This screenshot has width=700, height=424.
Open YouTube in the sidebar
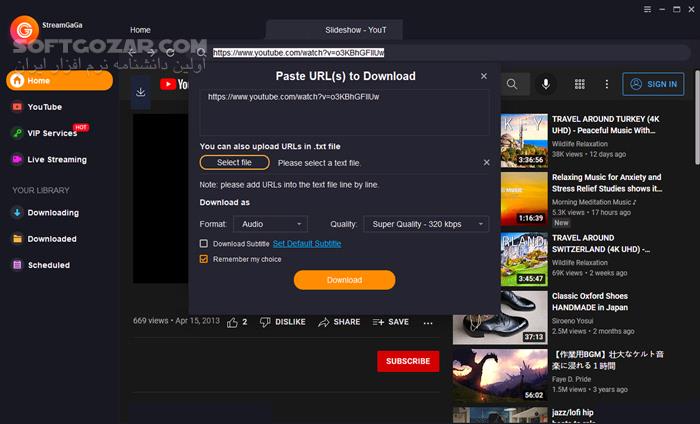tap(45, 107)
